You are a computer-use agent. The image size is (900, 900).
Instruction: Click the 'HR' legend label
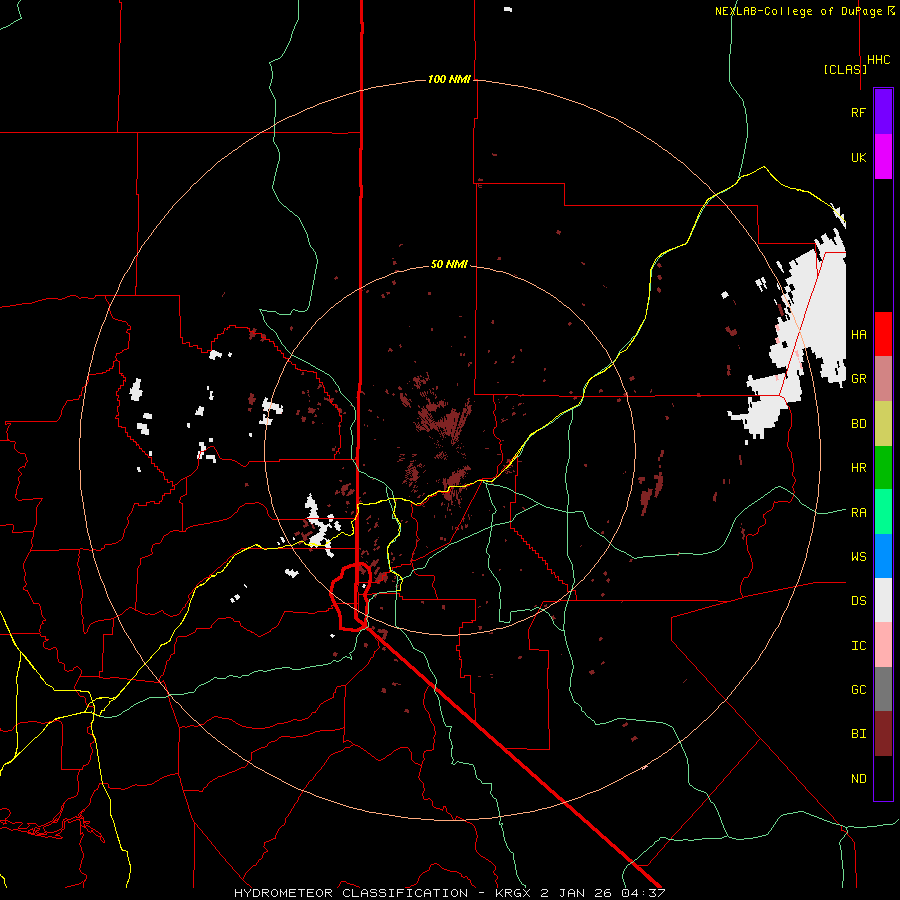[x=858, y=467]
